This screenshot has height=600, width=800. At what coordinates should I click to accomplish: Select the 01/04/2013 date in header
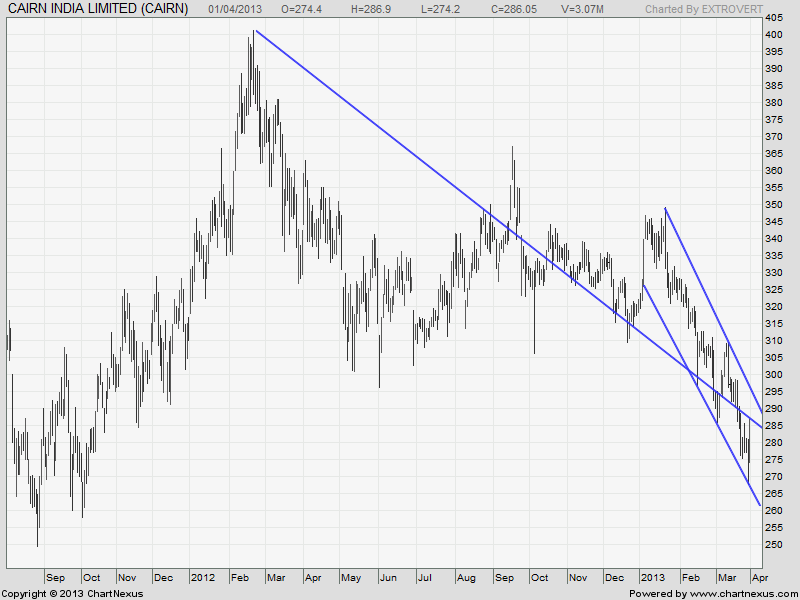(x=235, y=9)
